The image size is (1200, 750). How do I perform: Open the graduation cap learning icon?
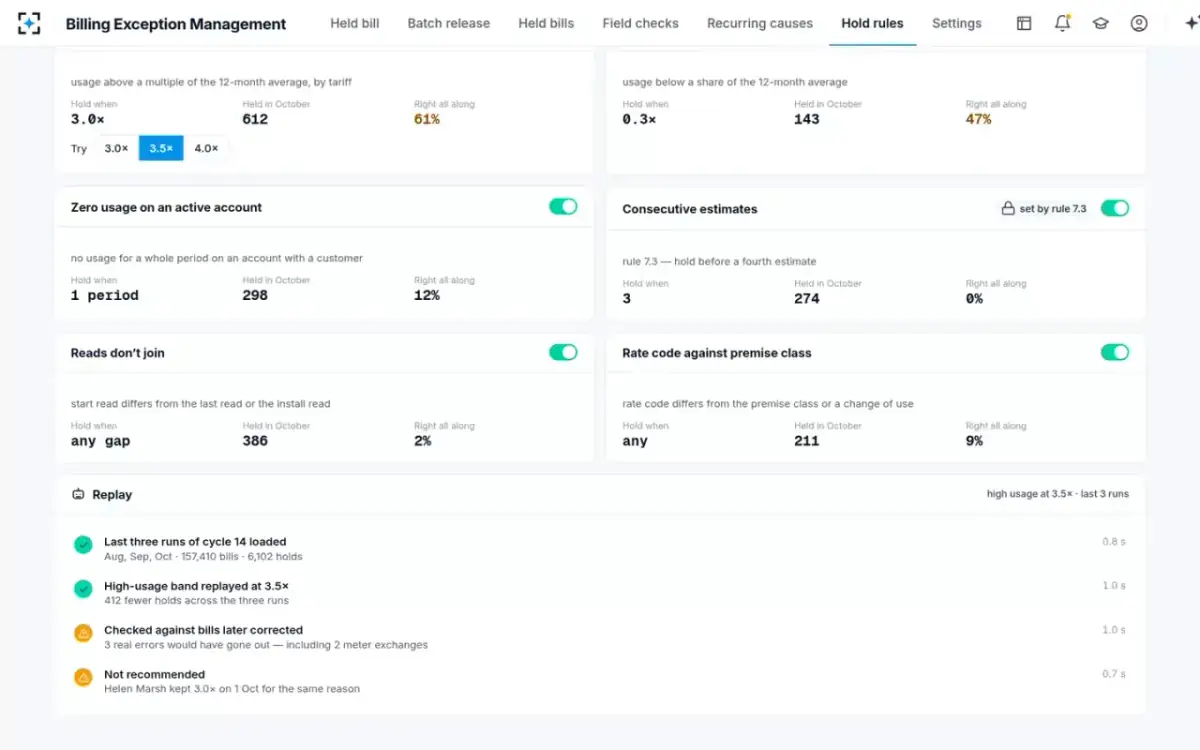pos(1101,23)
